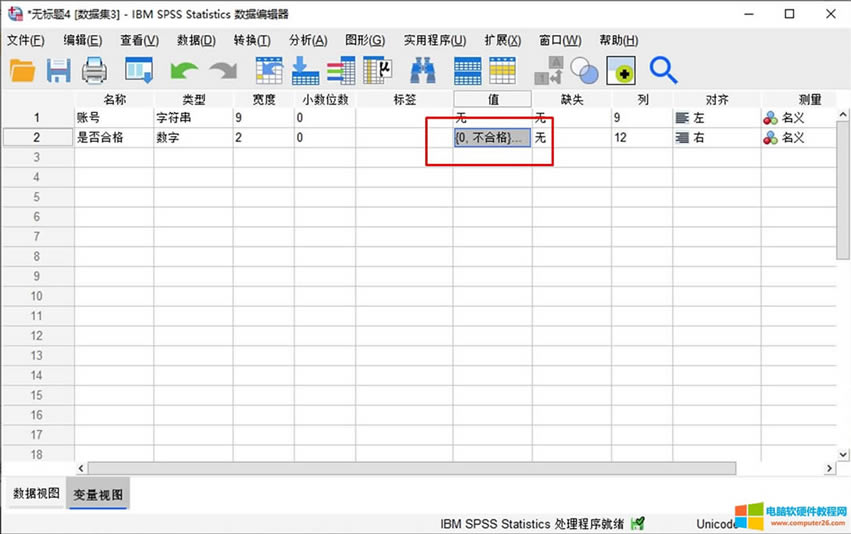This screenshot has width=851, height=534.
Task: Click the type cell 字符串
Action: coord(193,118)
